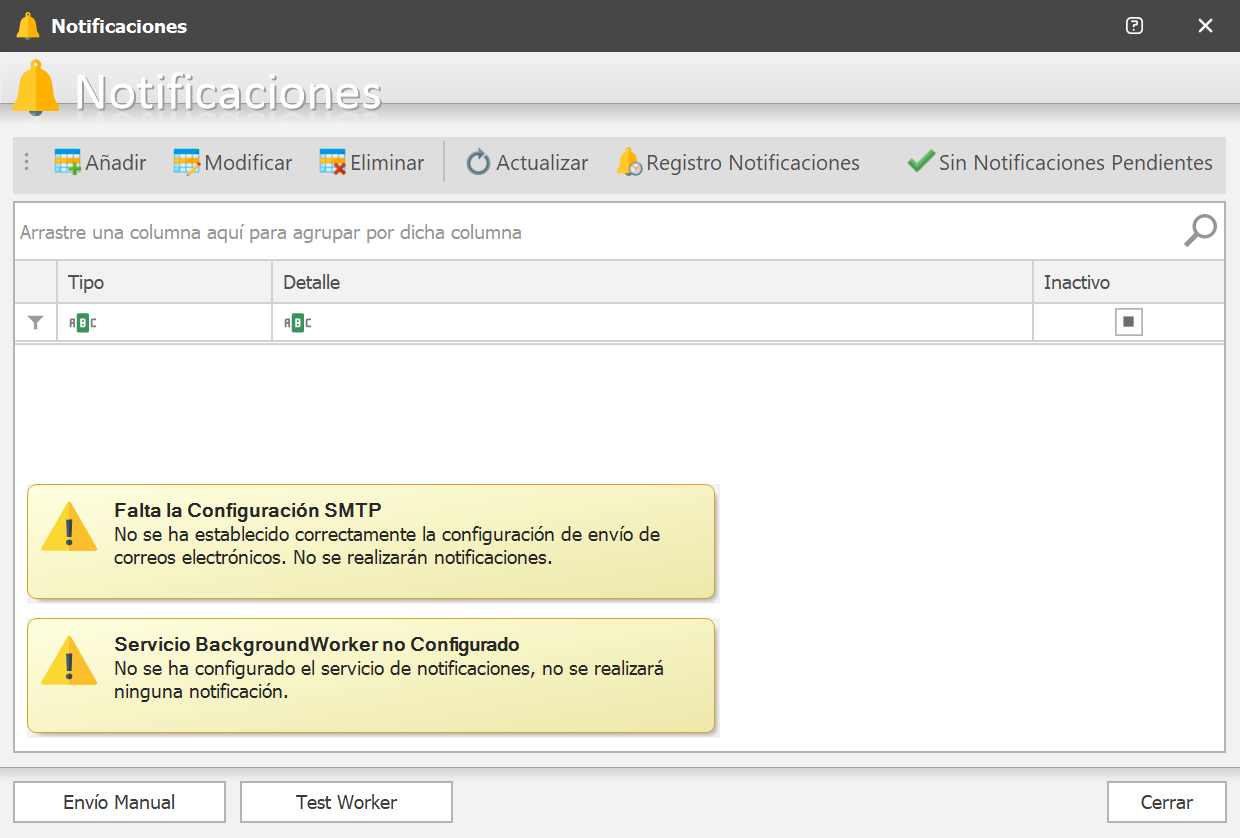Click Sin Notificaciones Pendientes status

point(1060,162)
